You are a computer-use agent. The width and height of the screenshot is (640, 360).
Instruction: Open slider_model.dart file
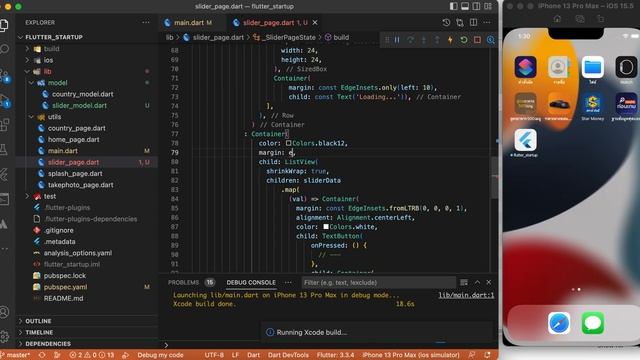(79, 105)
